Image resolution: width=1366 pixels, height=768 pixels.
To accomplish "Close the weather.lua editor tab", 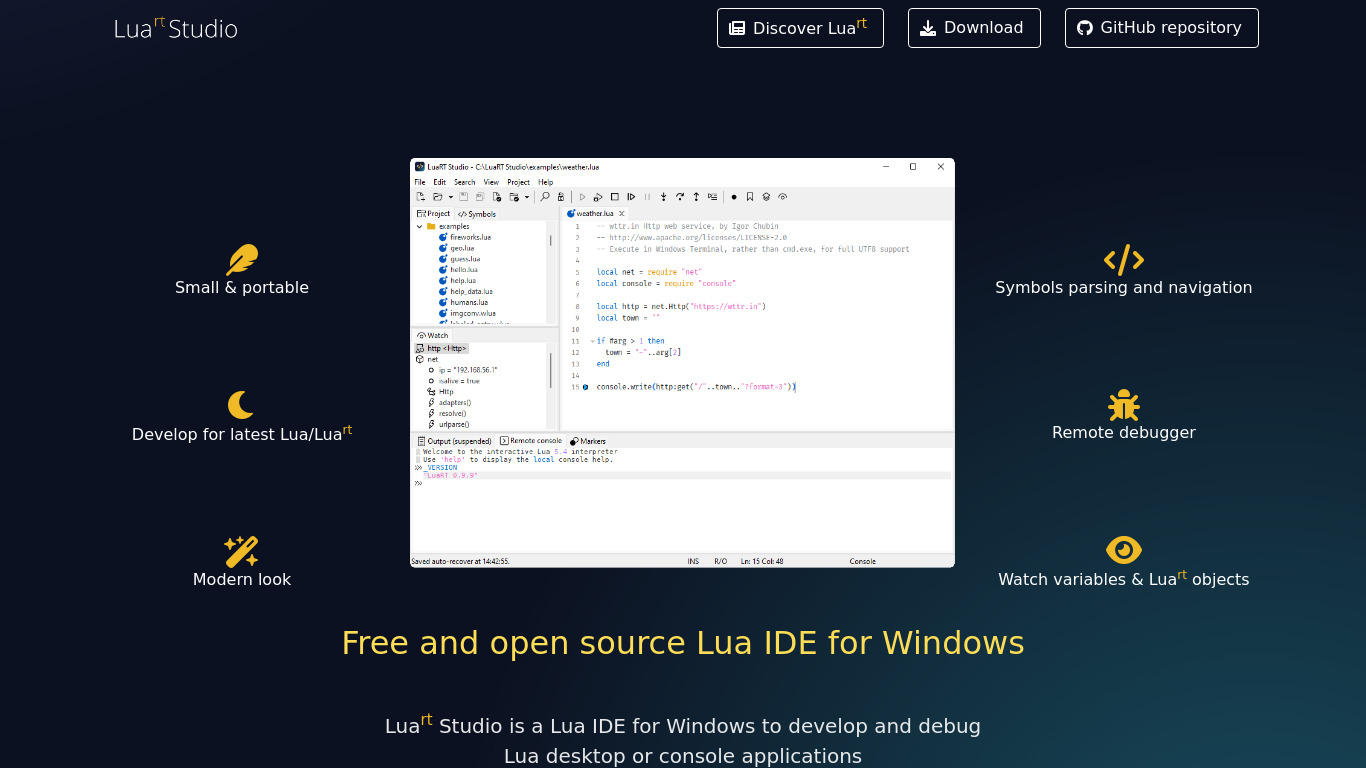I will [622, 214].
